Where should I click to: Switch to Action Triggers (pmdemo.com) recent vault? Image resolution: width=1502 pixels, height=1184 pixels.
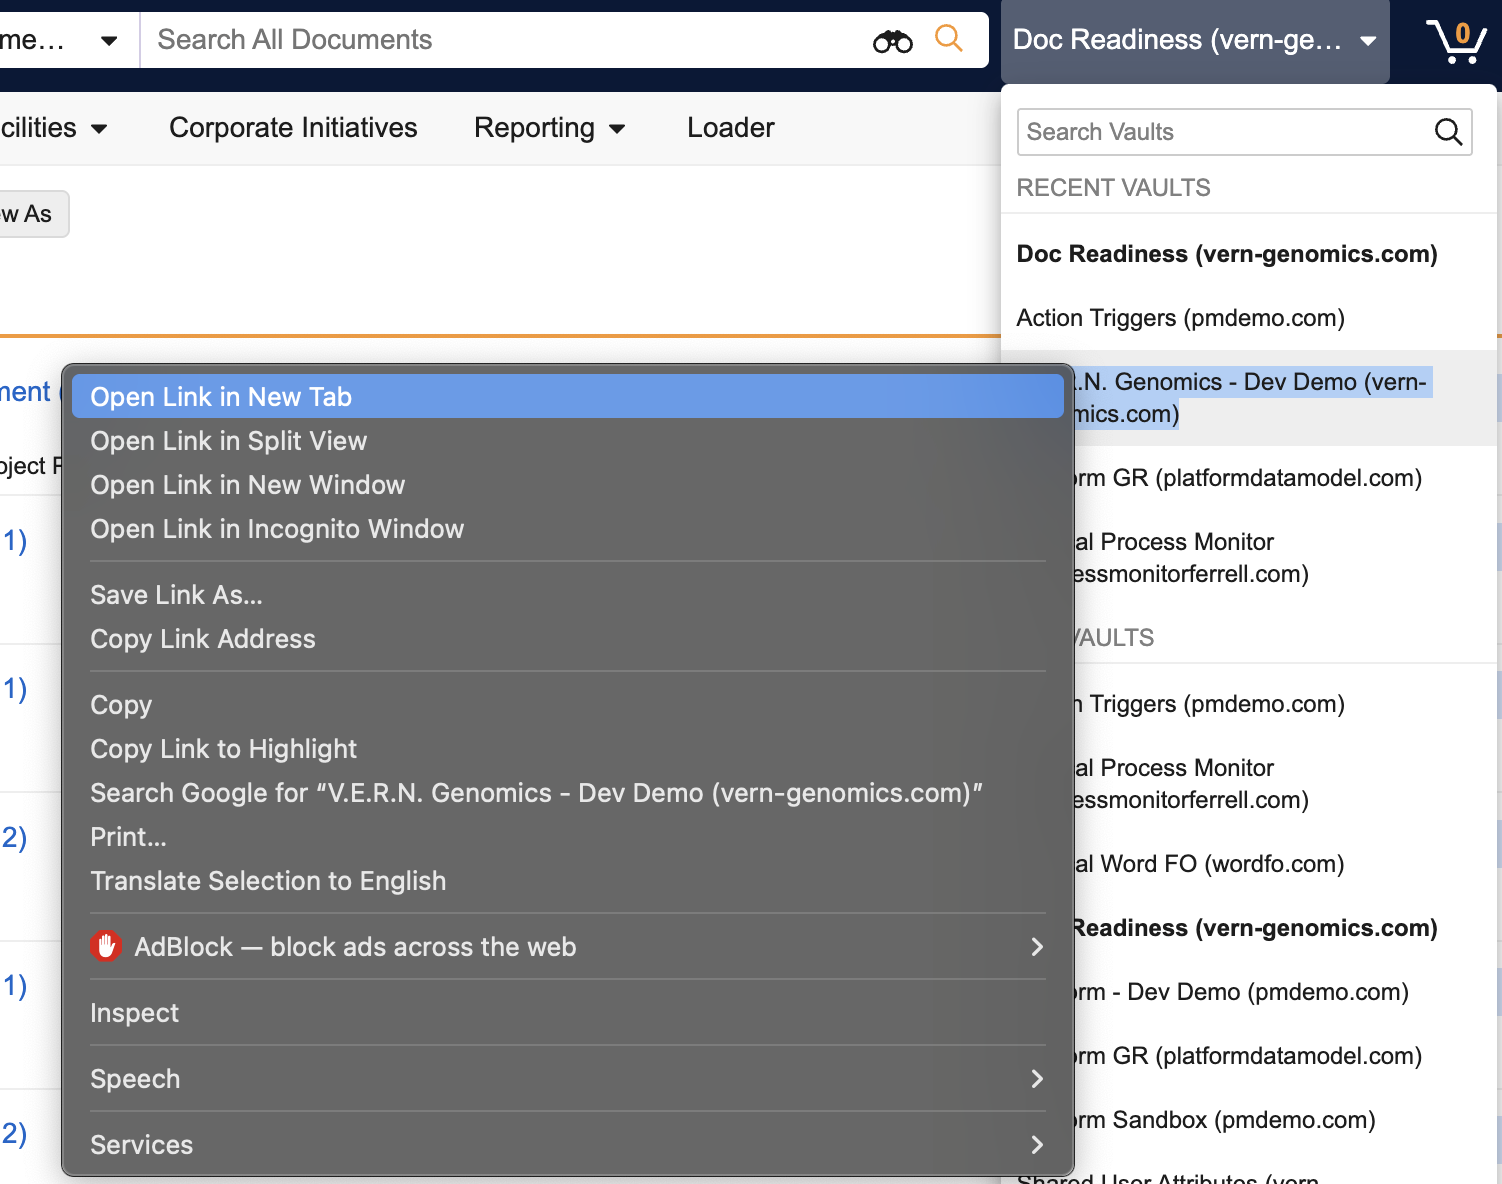pyautogui.click(x=1180, y=318)
